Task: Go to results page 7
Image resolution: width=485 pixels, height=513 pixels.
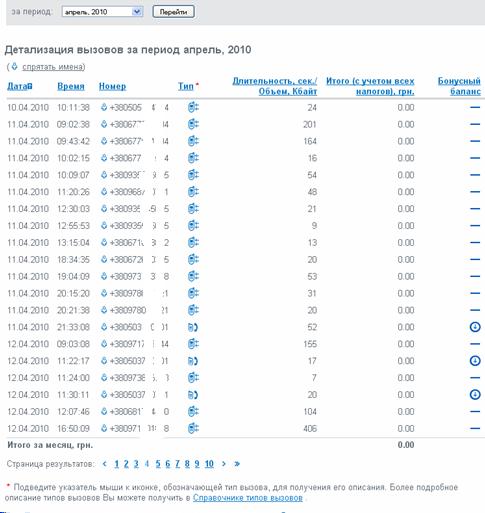Action: coord(177,464)
